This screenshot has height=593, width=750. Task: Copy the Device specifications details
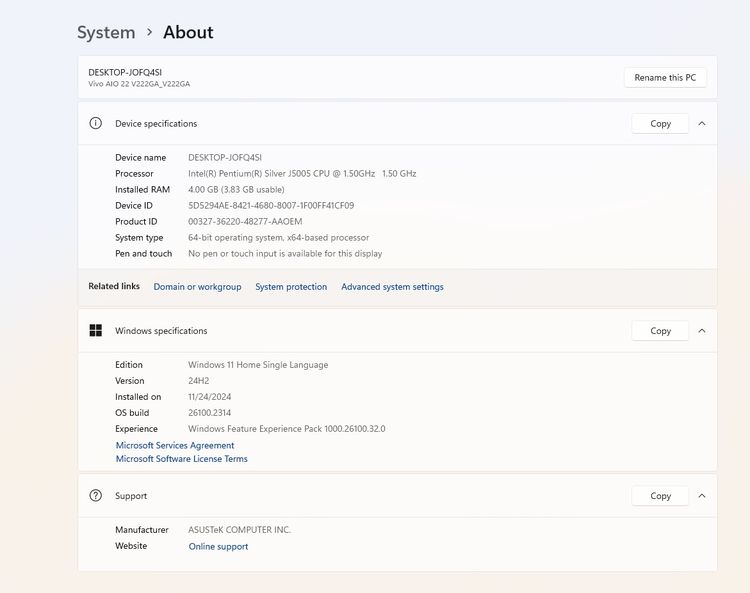pyautogui.click(x=660, y=124)
